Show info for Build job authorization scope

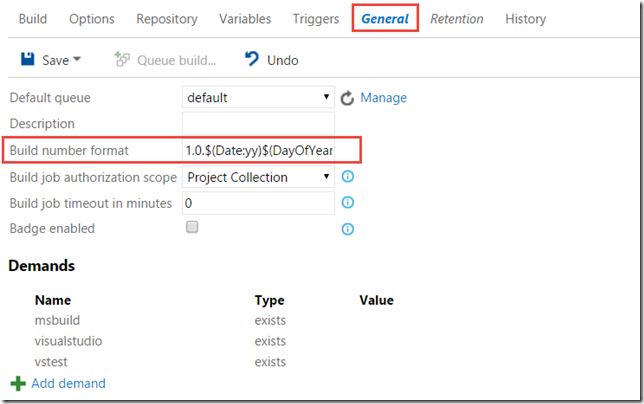347,177
